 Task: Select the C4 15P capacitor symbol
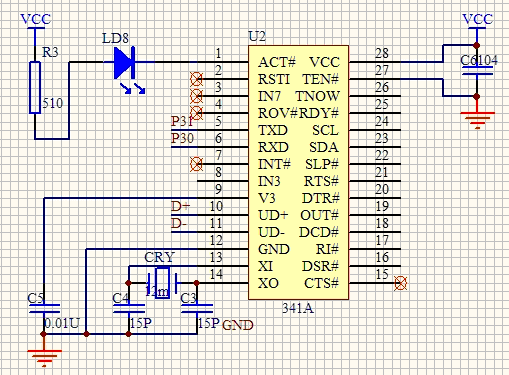pos(129,309)
